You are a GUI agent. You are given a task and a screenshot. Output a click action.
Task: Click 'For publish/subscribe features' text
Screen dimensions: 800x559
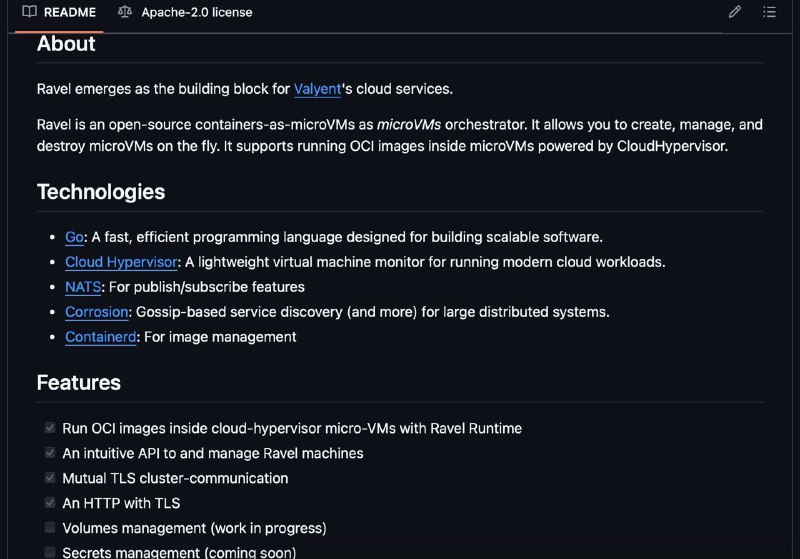tap(207, 287)
